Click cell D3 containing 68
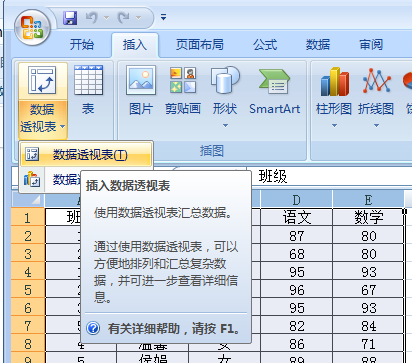Image resolution: width=412 pixels, height=363 pixels. coord(296,254)
